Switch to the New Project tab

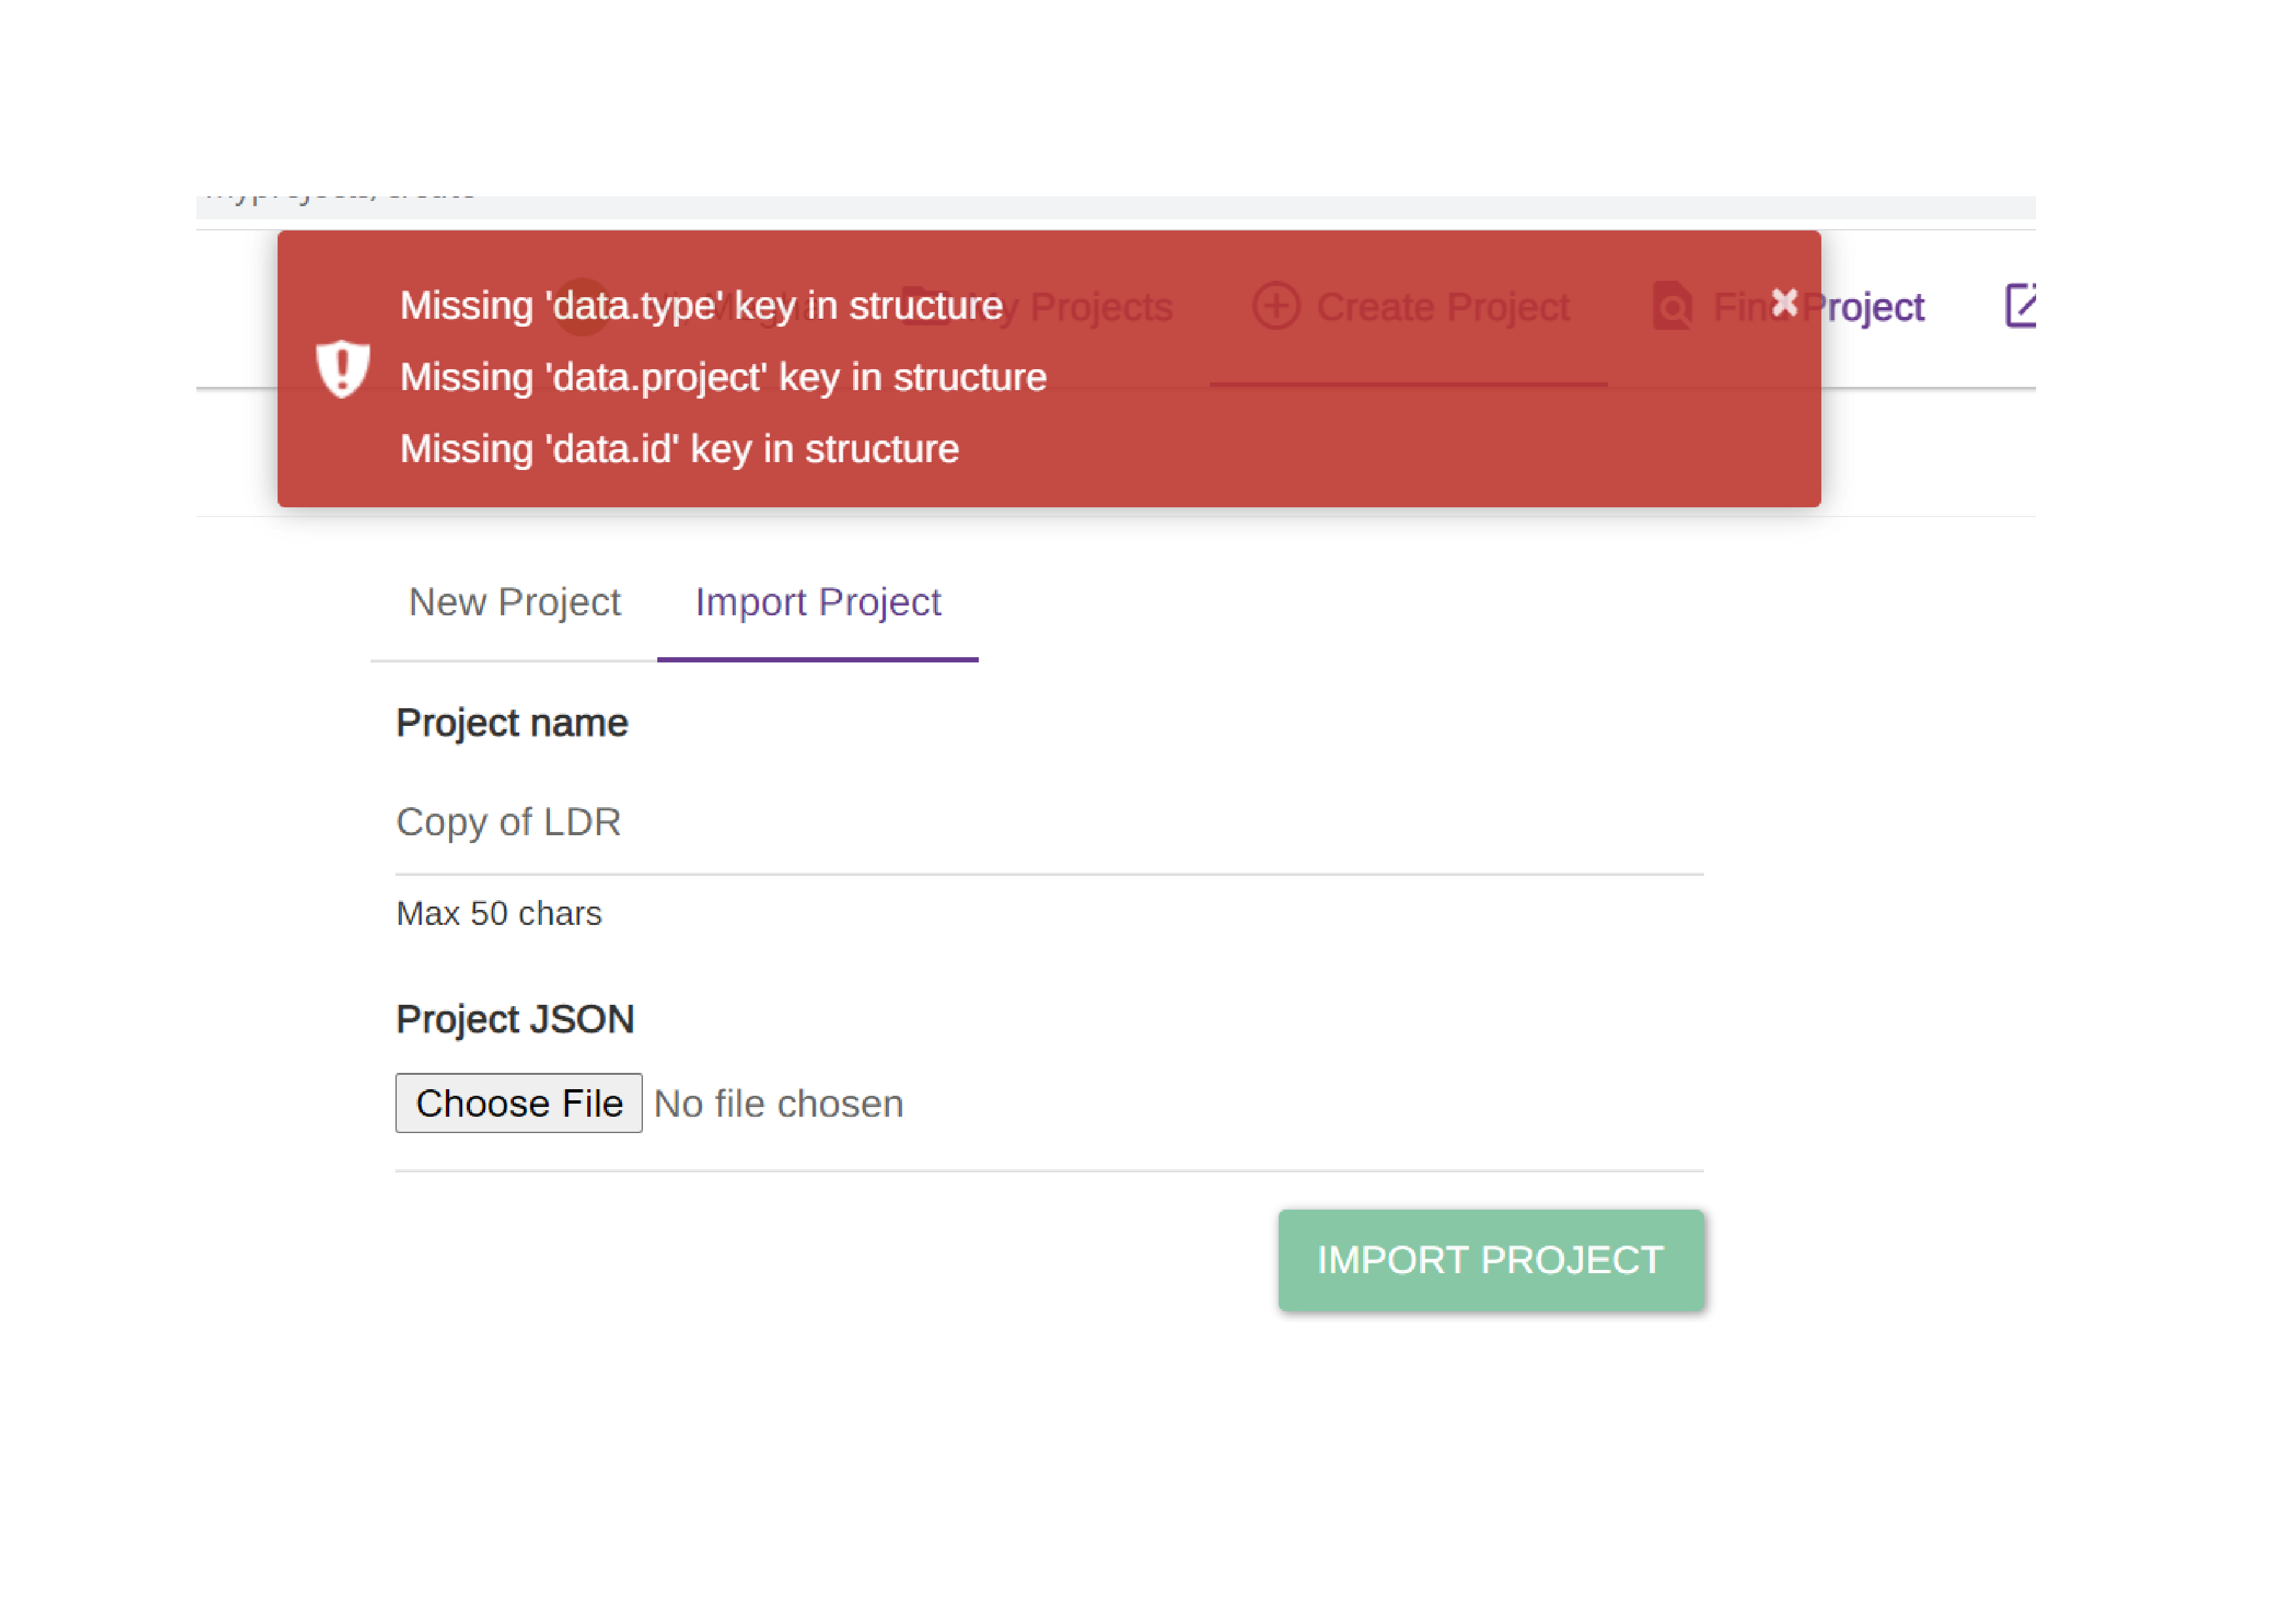pyautogui.click(x=514, y=602)
